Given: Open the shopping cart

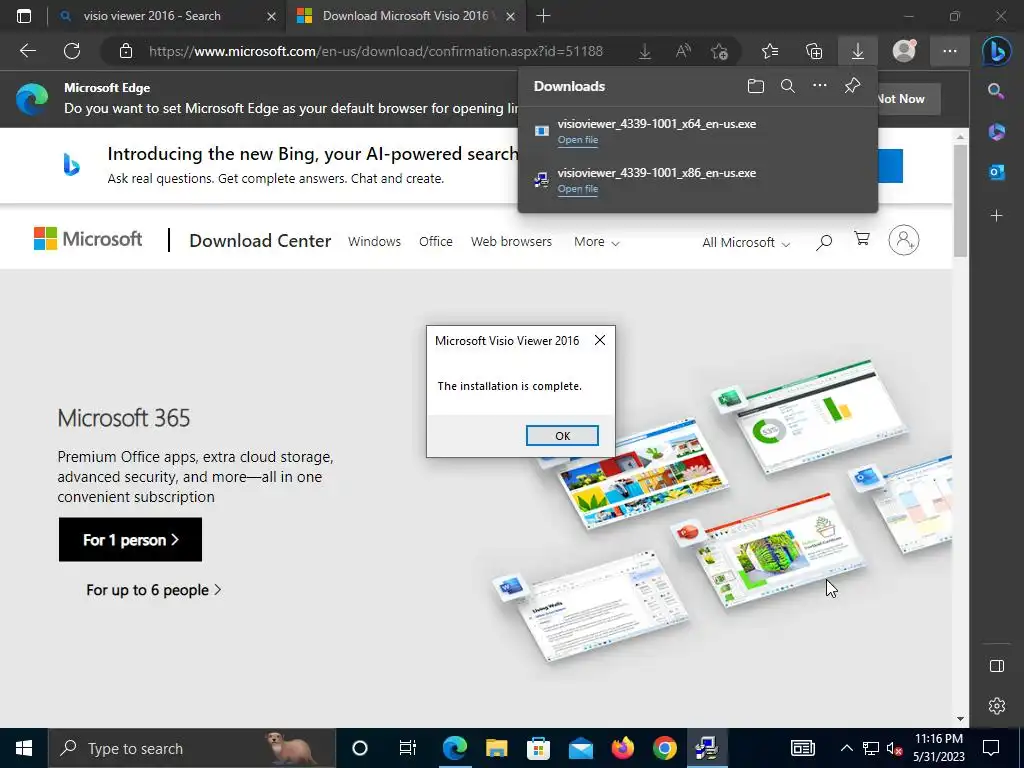Looking at the screenshot, I should [862, 240].
